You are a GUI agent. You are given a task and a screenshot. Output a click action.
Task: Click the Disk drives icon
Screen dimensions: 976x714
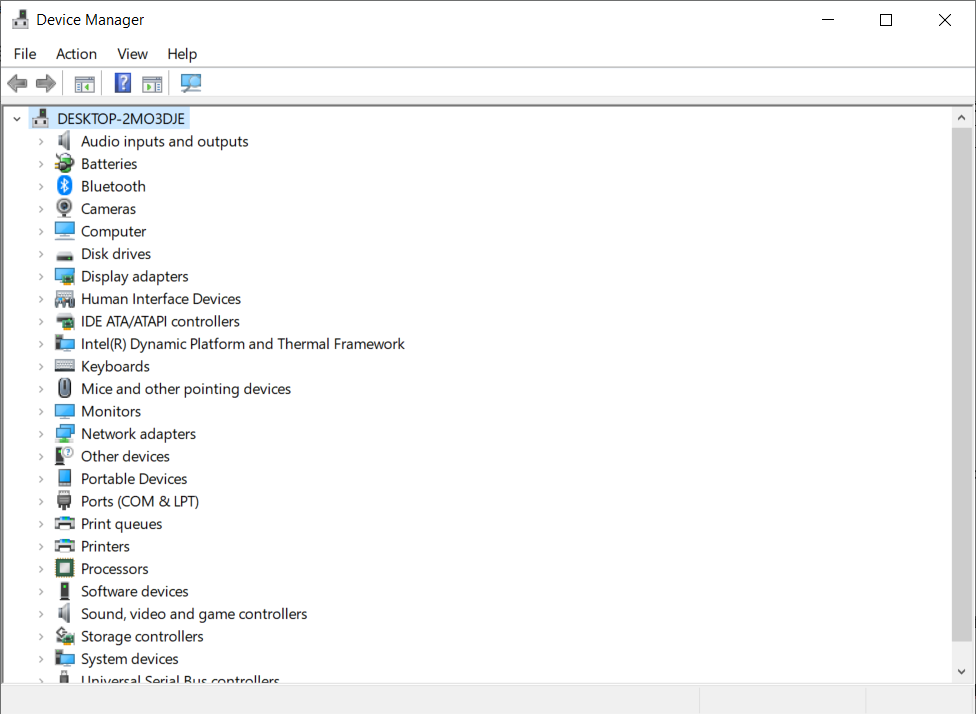(x=64, y=255)
